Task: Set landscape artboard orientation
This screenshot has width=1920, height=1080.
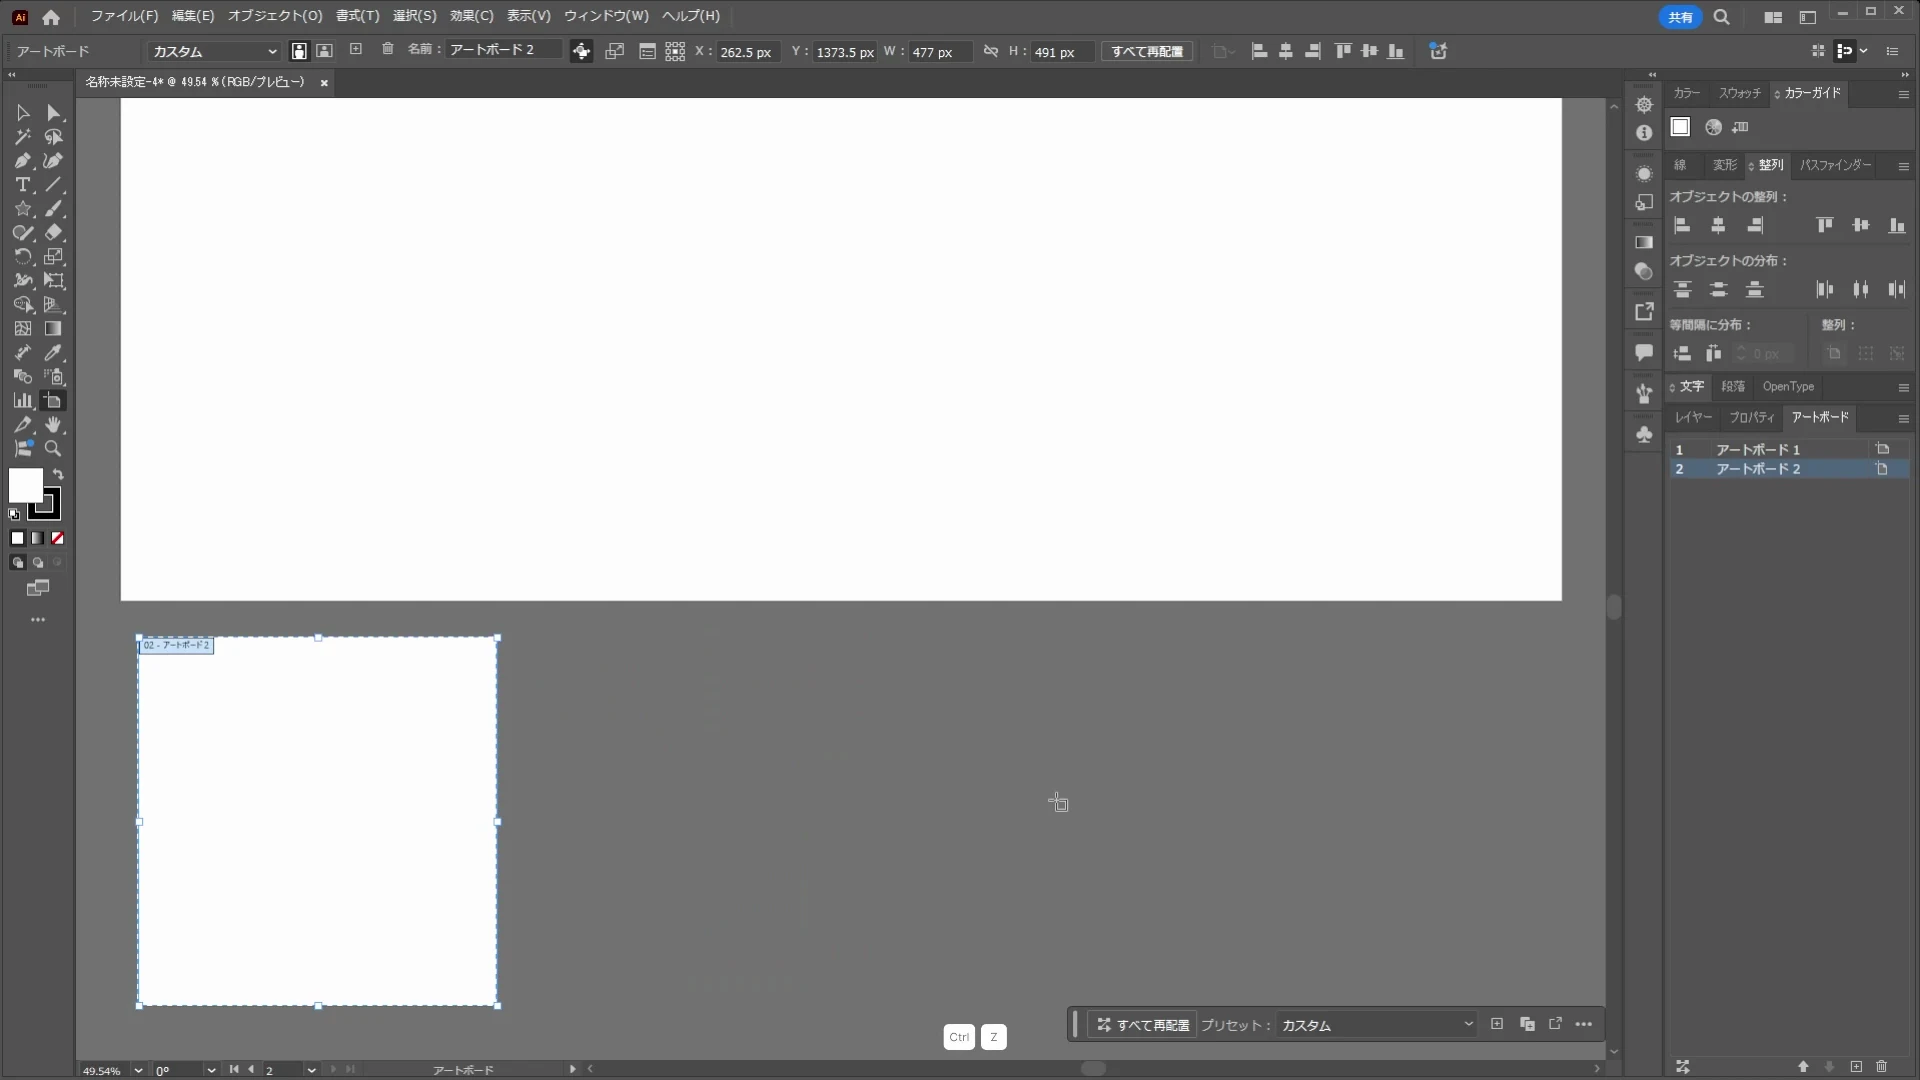Action: click(324, 51)
